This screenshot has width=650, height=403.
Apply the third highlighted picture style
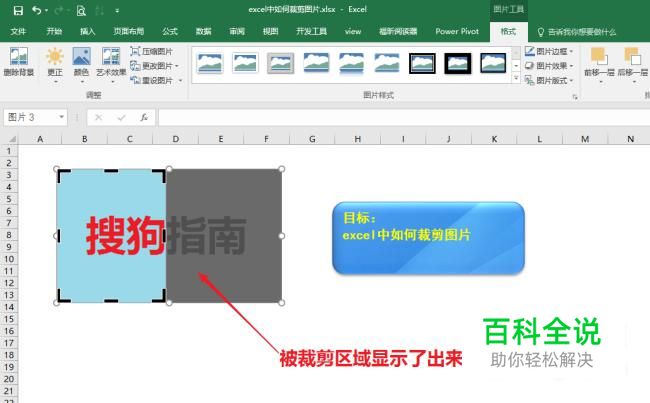(281, 63)
